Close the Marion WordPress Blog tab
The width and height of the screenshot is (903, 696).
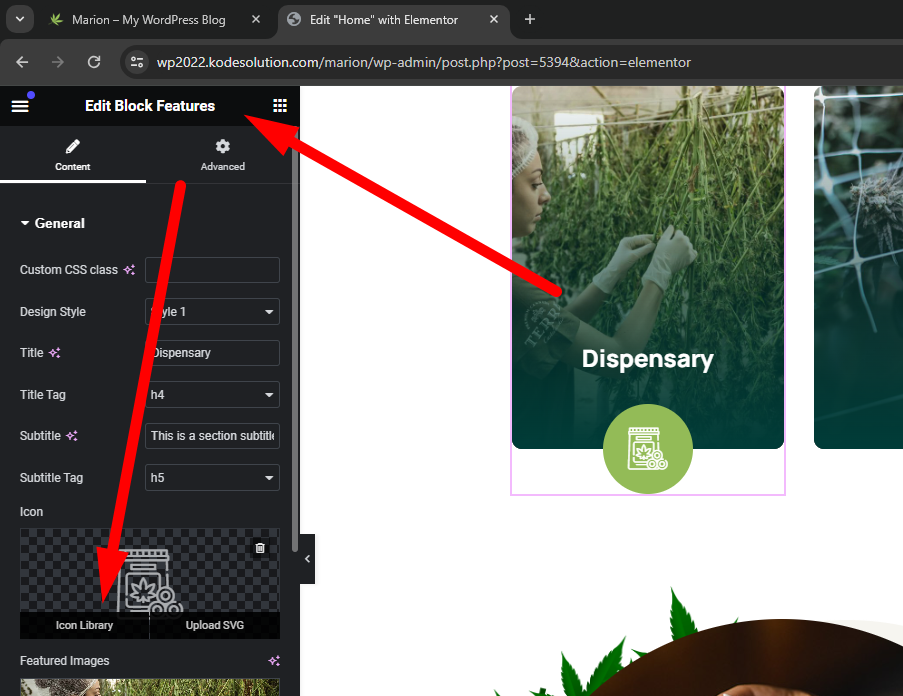[x=256, y=20]
